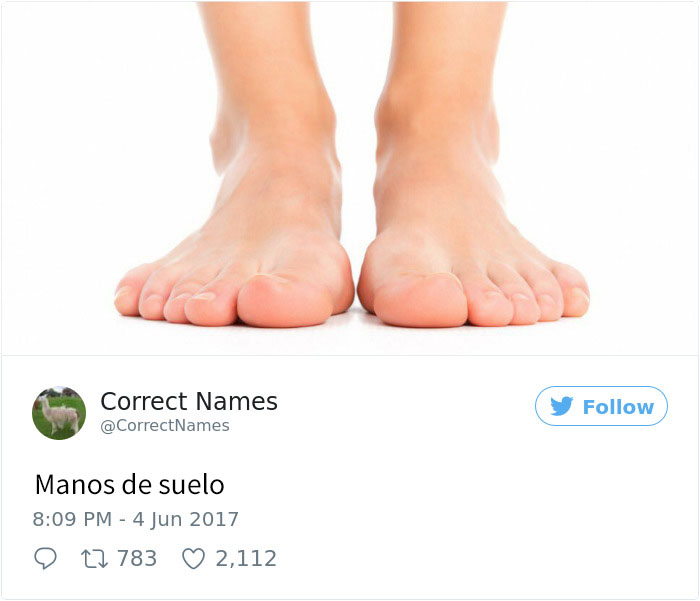
Task: Click blank space between counts and Follow button
Action: pos(446,513)
